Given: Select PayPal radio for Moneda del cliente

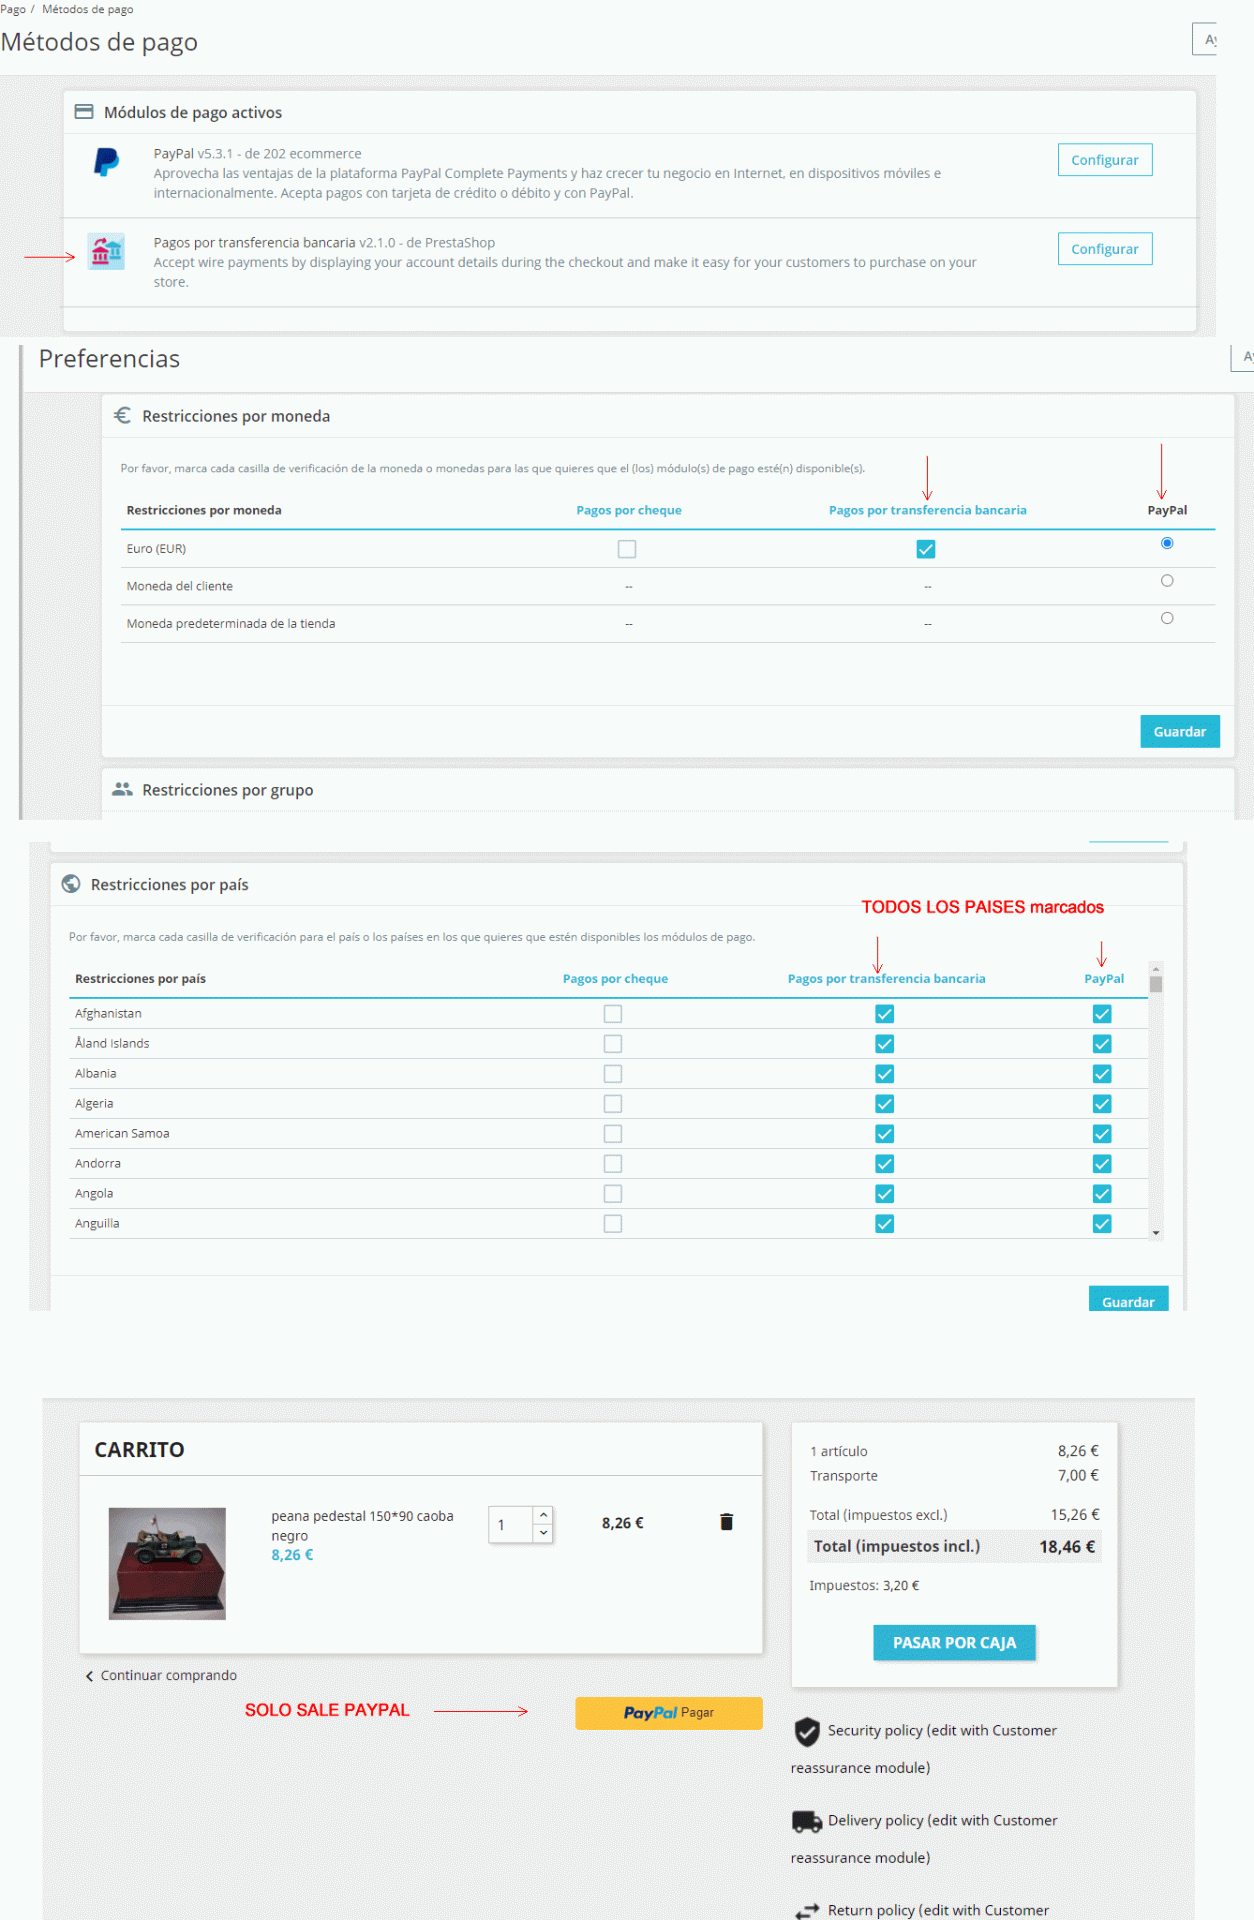Looking at the screenshot, I should click(x=1167, y=581).
